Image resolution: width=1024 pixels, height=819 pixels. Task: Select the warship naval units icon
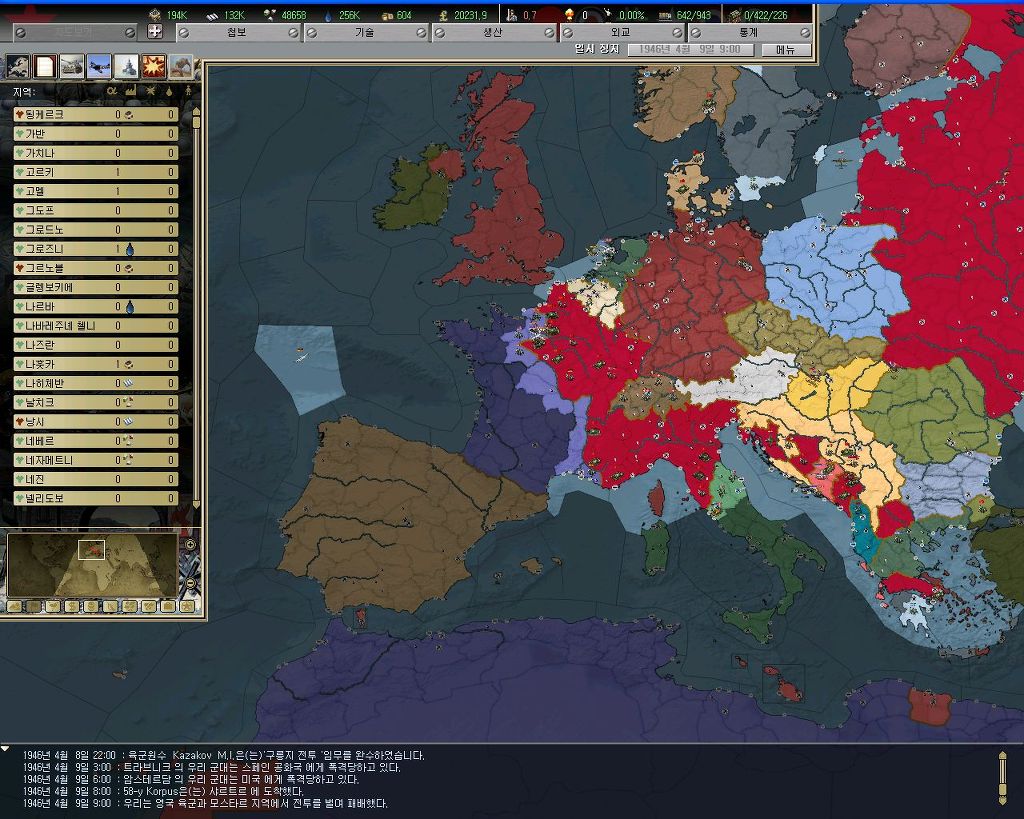(127, 67)
